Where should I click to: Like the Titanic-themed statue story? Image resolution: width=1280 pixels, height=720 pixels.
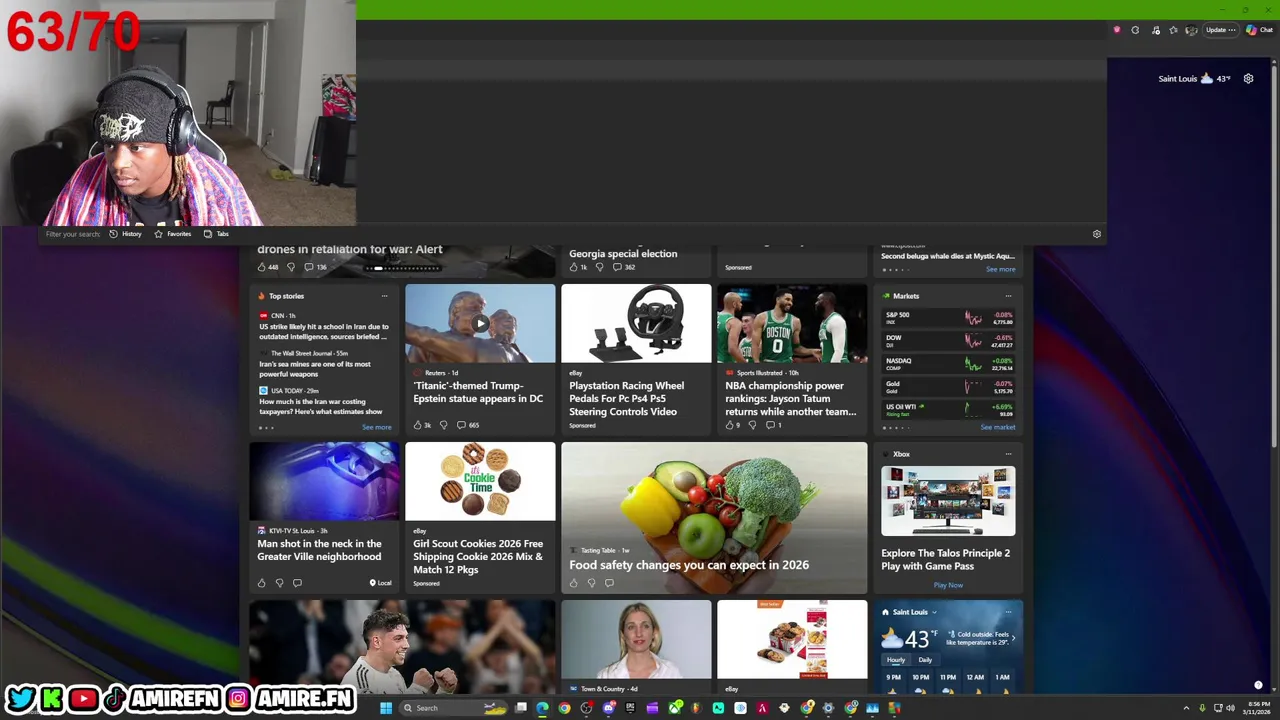(418, 425)
